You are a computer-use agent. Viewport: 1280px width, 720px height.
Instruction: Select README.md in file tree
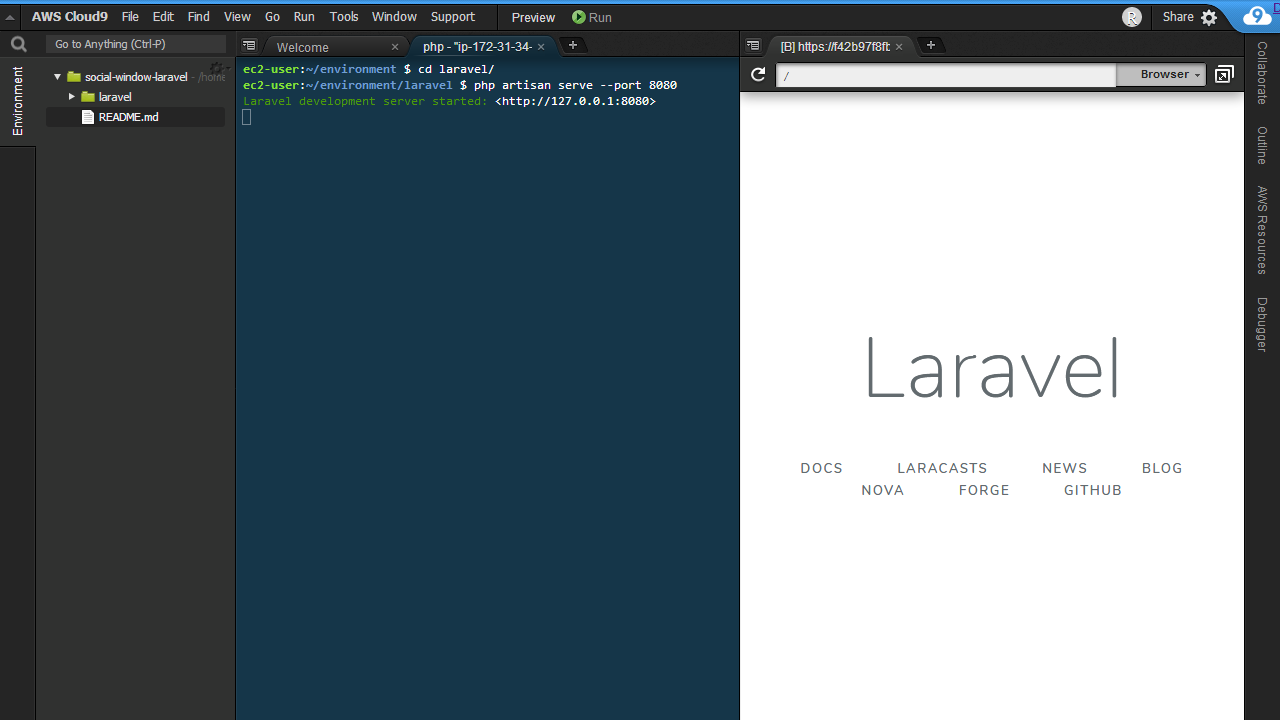[x=128, y=117]
